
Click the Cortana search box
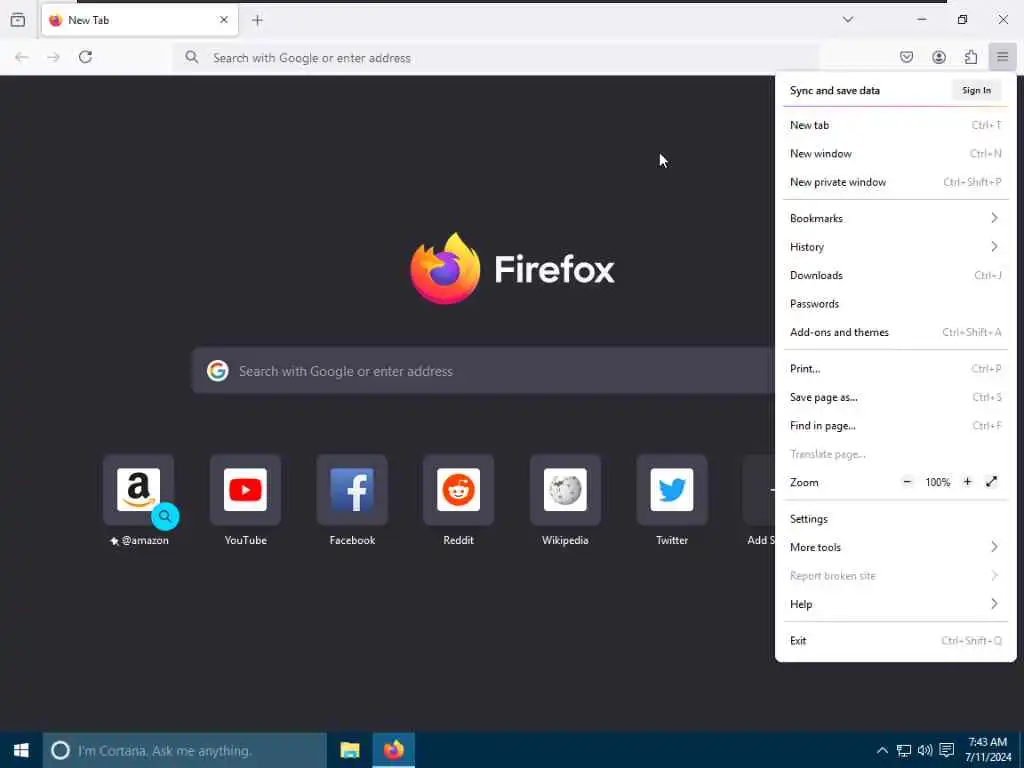(x=185, y=750)
